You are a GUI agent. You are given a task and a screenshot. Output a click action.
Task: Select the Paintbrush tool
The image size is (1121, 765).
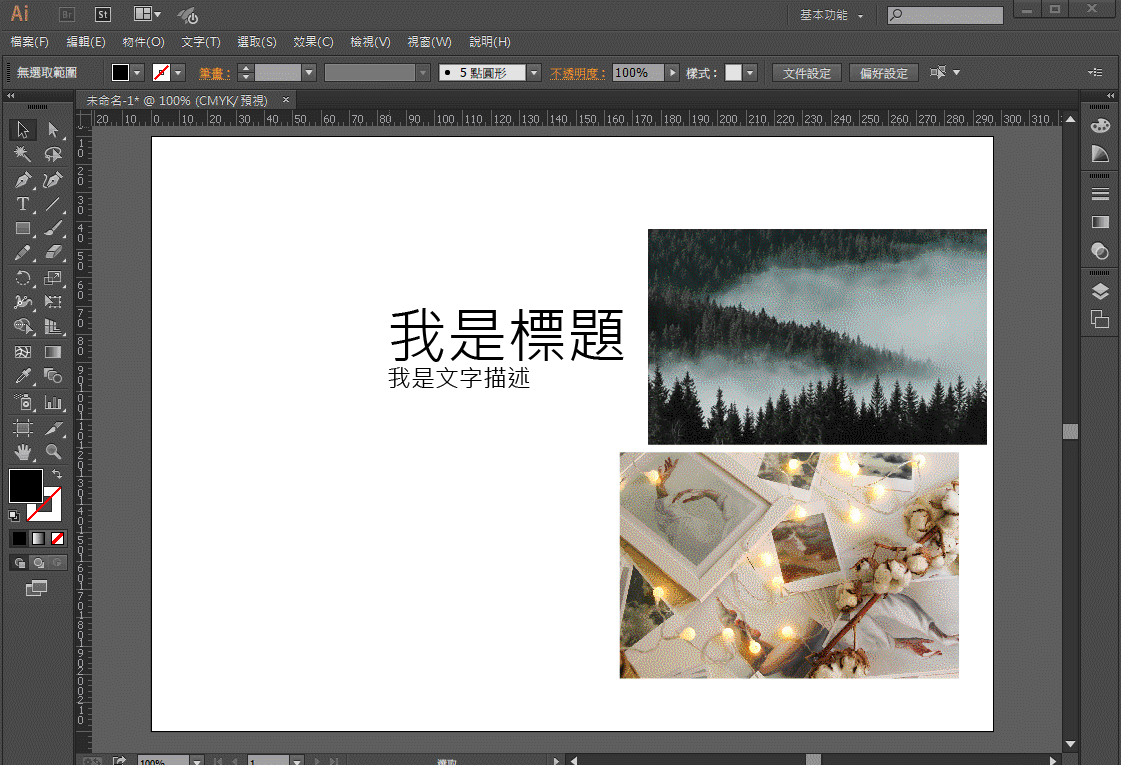pyautogui.click(x=53, y=228)
